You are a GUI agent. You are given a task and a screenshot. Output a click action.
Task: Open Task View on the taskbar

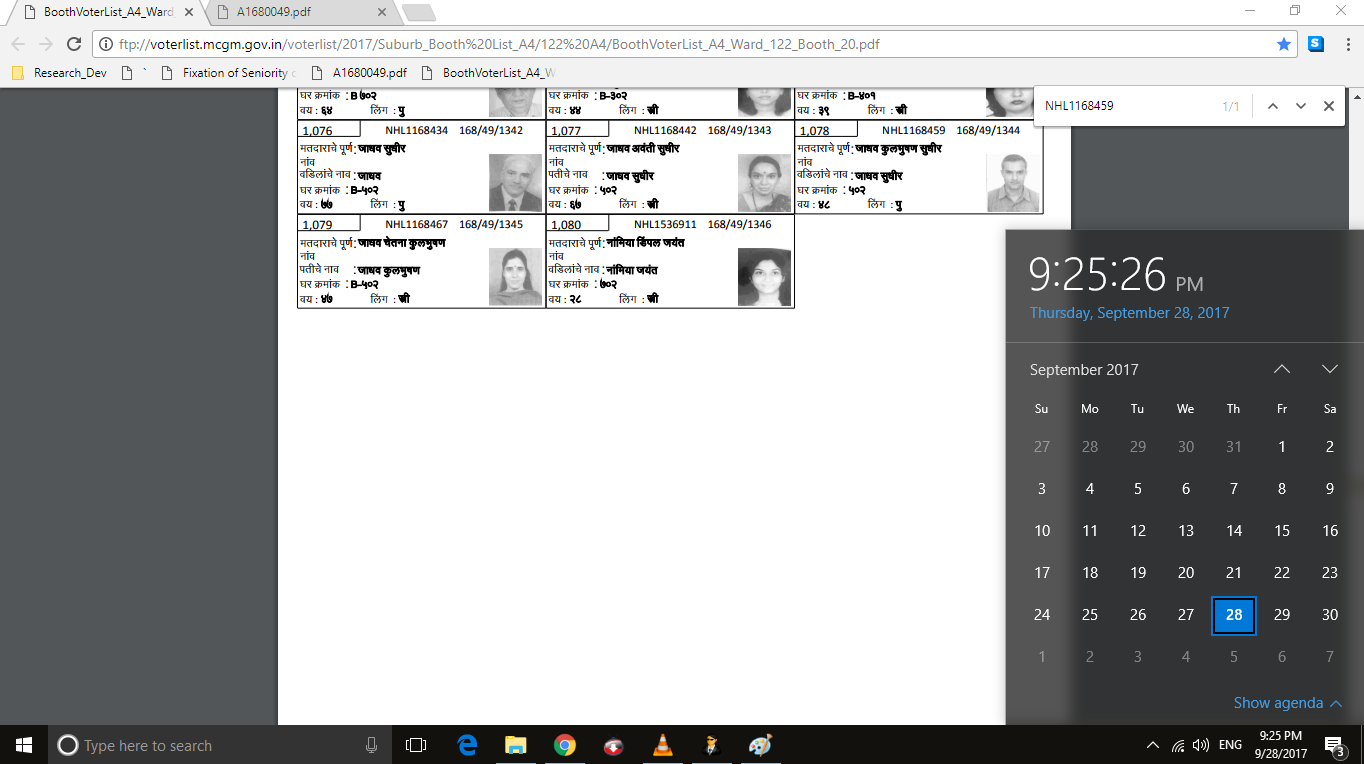416,745
